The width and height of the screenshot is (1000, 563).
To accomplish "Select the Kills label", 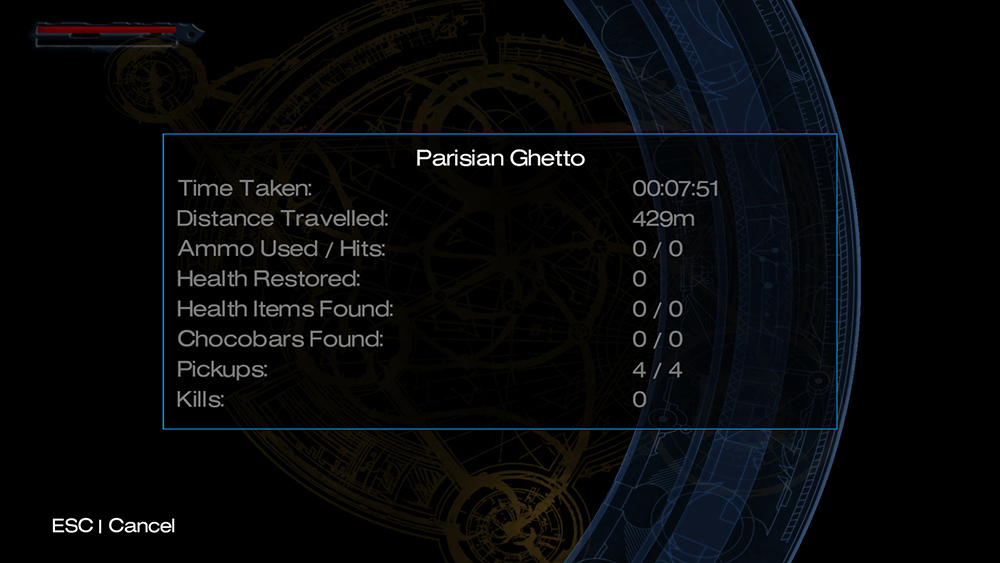I will click(200, 400).
